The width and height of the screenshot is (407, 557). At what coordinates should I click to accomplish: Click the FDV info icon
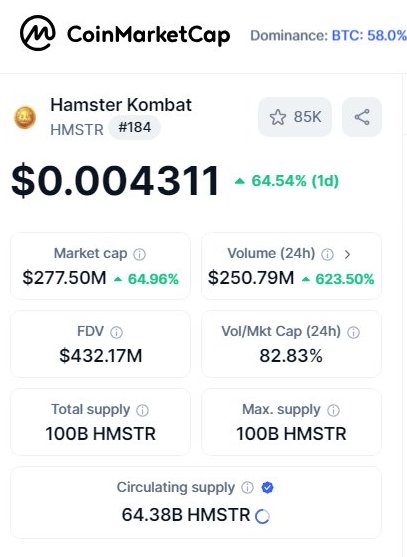(x=116, y=332)
